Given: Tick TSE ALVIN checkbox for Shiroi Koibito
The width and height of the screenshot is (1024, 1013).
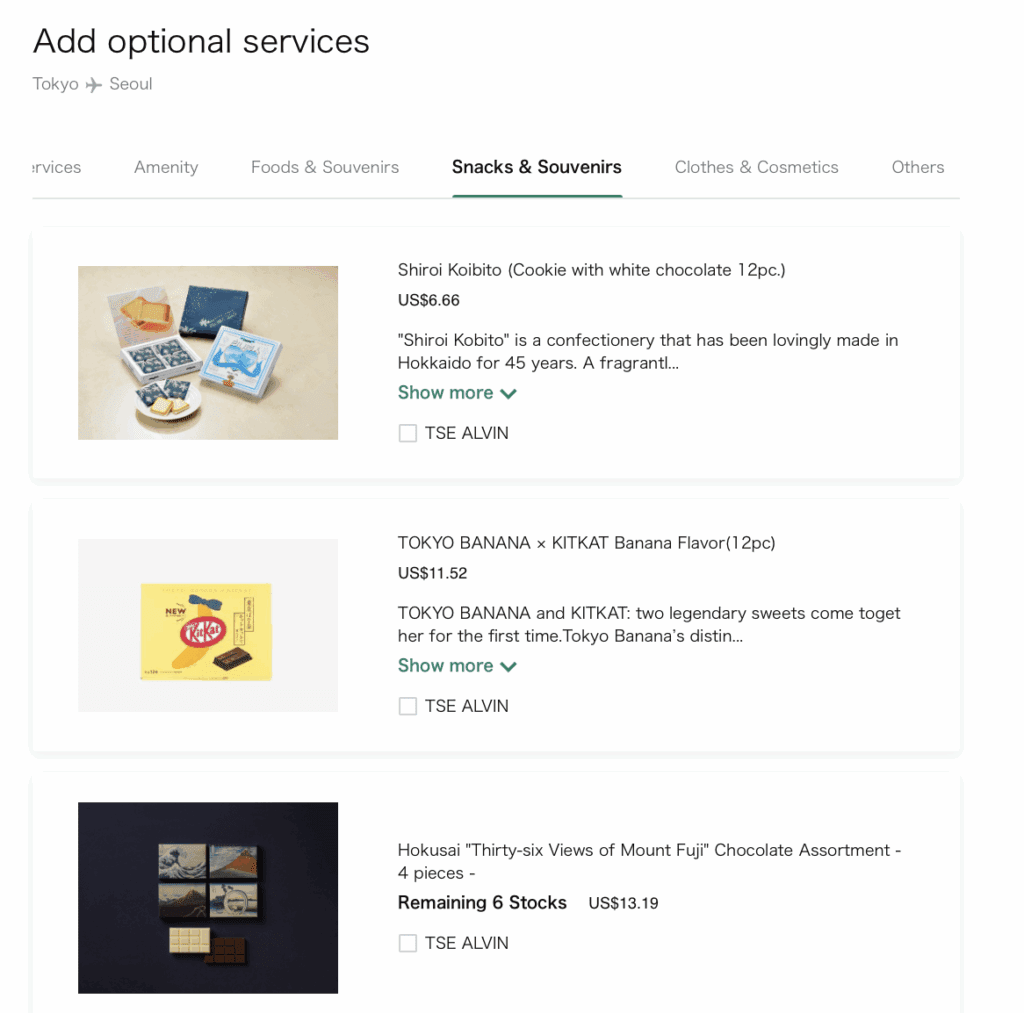Looking at the screenshot, I should (408, 433).
